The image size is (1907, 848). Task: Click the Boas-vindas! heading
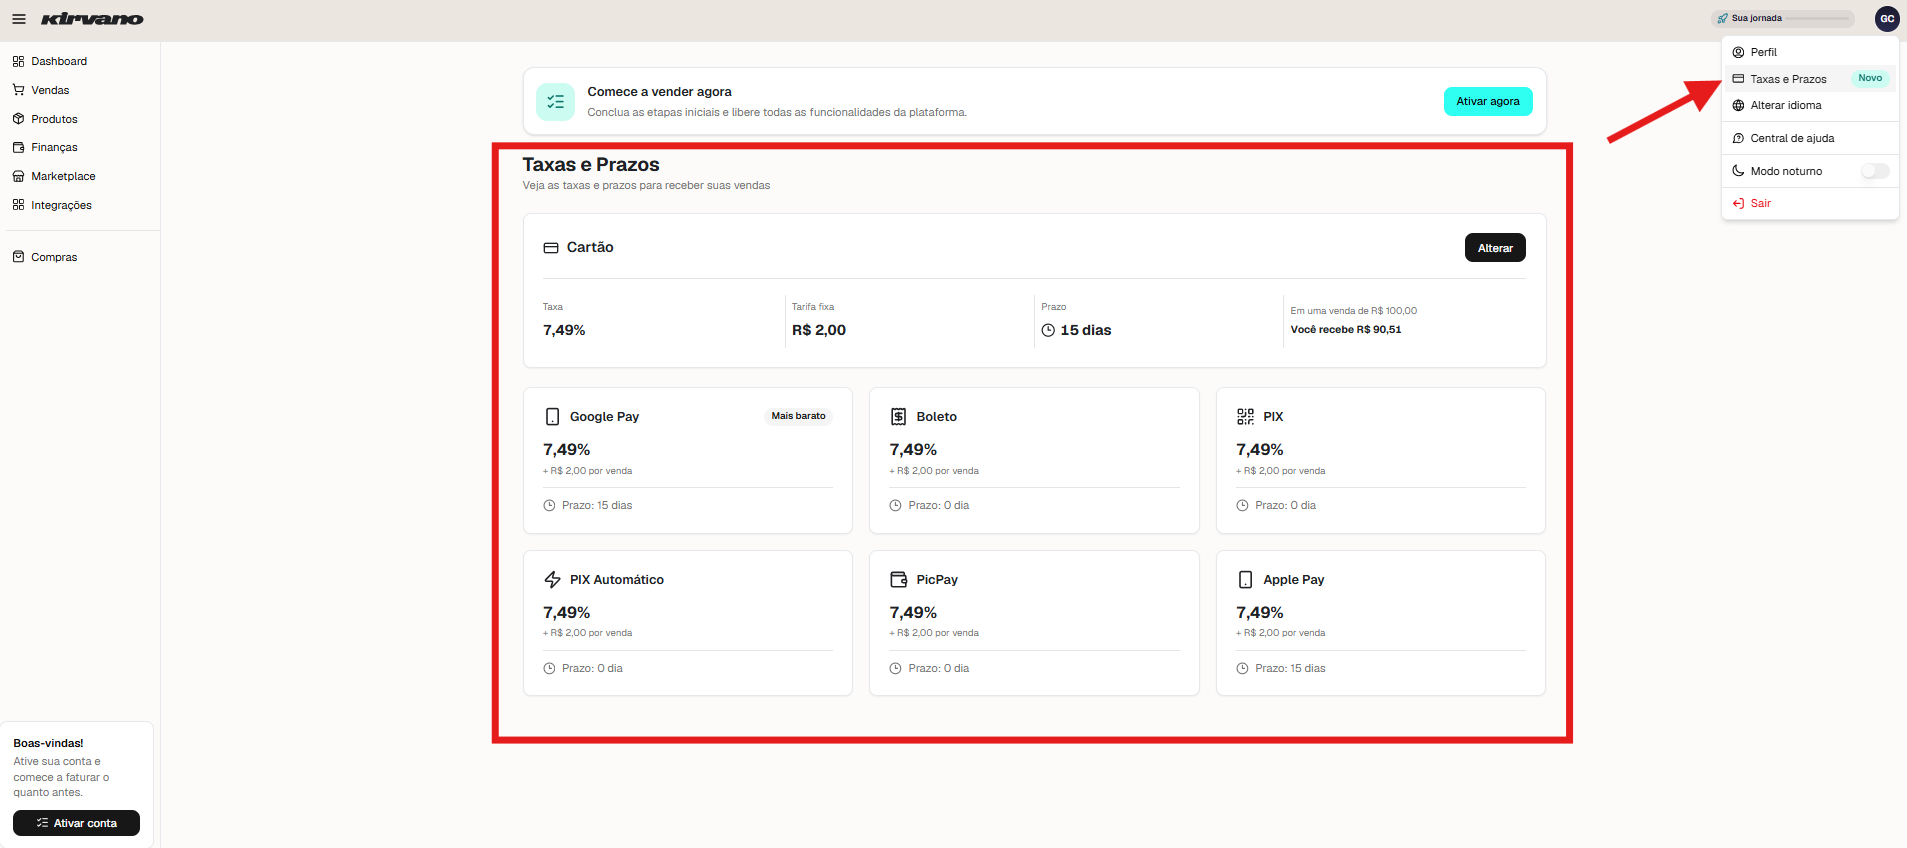click(x=48, y=744)
